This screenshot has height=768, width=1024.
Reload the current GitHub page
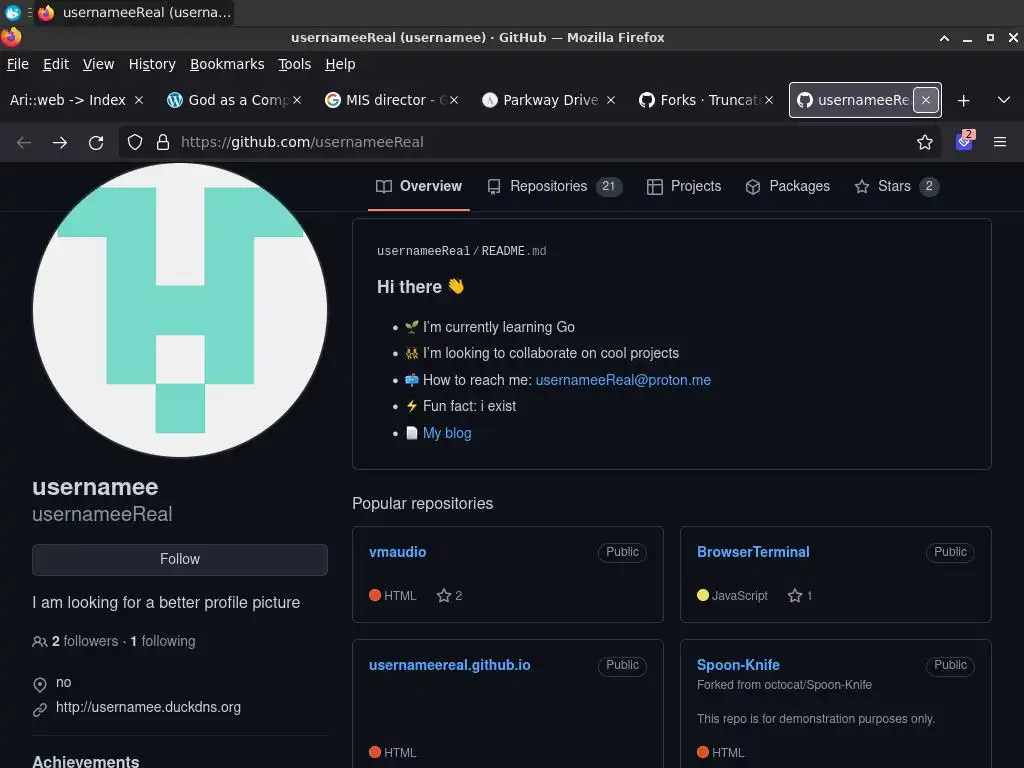tap(96, 142)
